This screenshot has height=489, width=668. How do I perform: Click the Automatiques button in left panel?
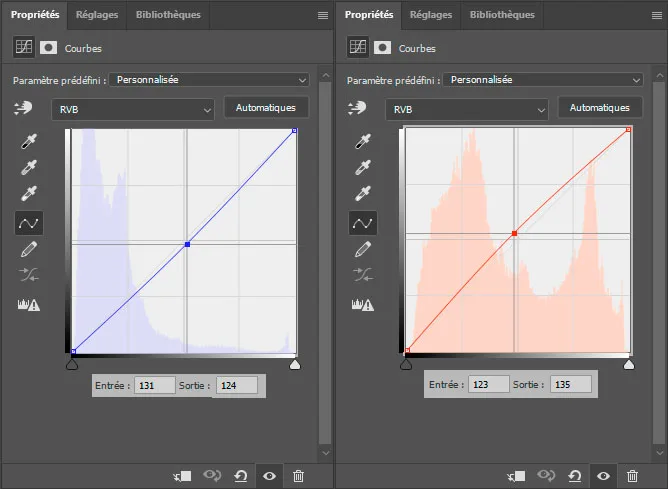pyautogui.click(x=266, y=107)
